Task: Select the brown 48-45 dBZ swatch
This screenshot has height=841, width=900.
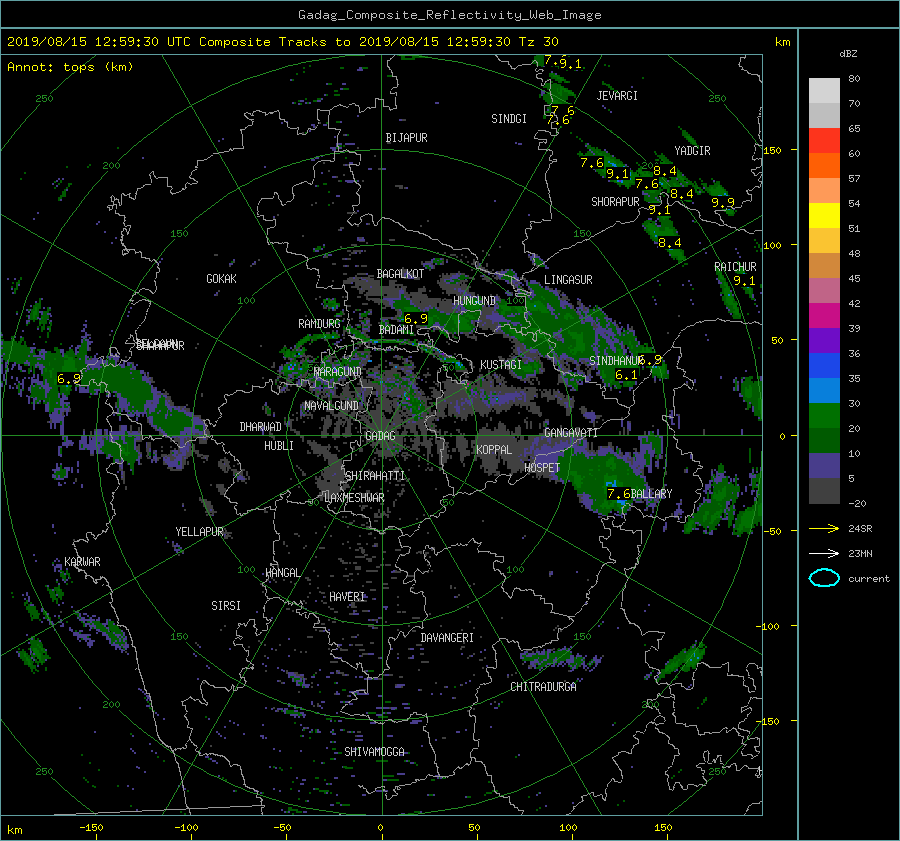Action: 824,266
